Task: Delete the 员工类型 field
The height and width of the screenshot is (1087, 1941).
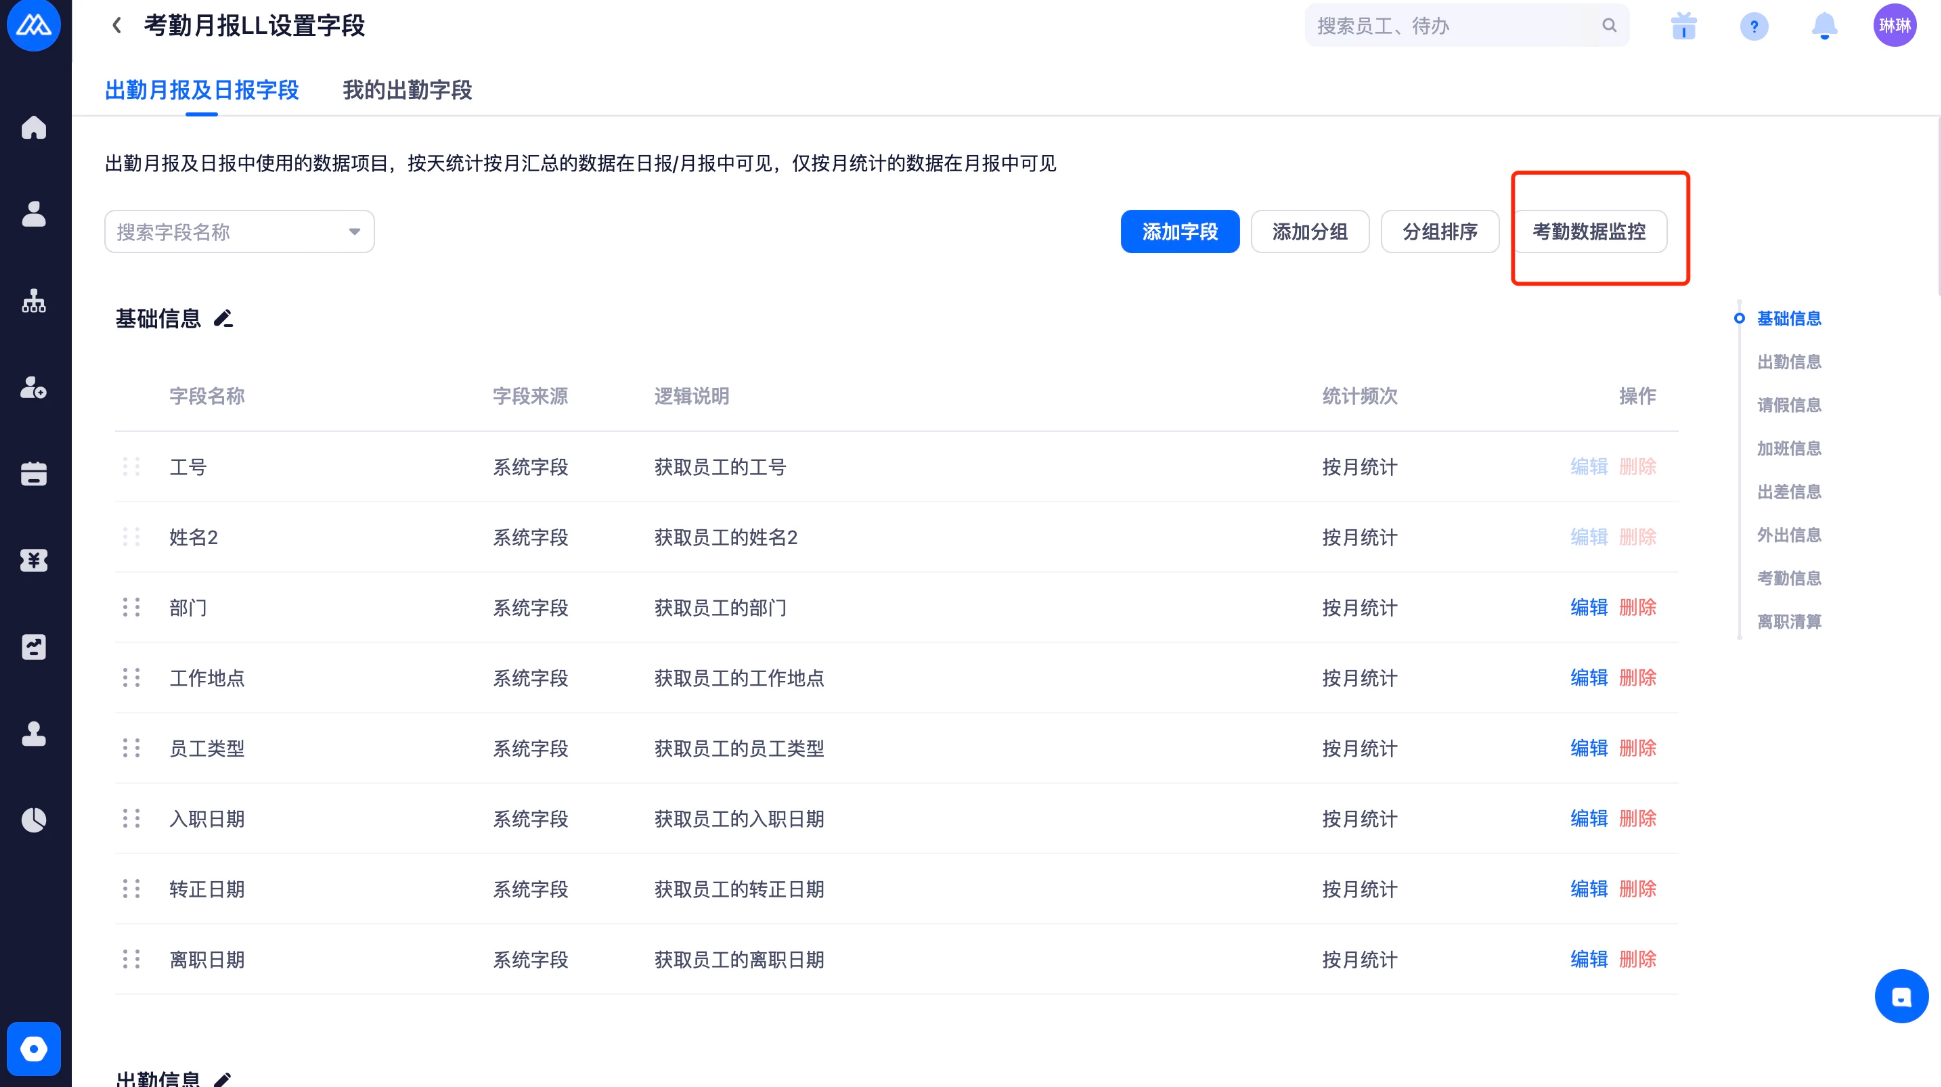Action: 1637,748
